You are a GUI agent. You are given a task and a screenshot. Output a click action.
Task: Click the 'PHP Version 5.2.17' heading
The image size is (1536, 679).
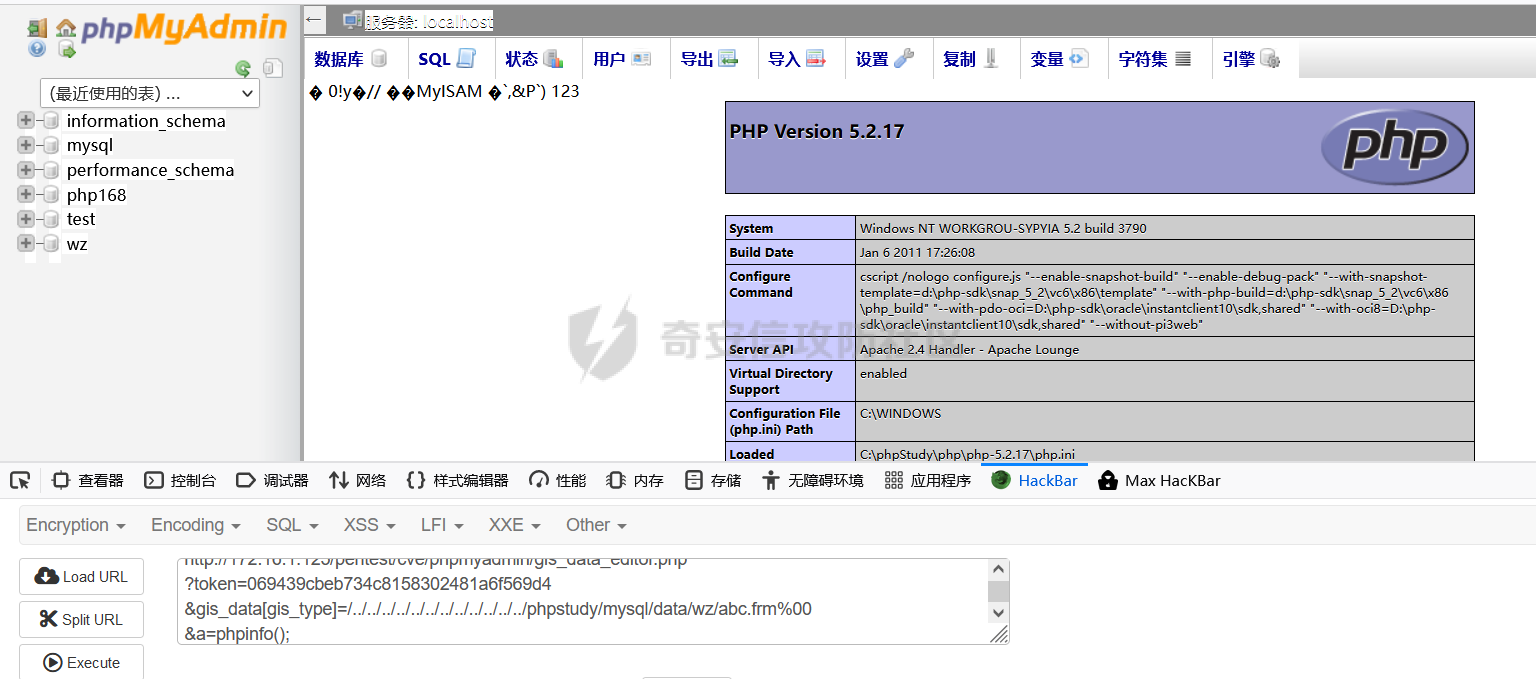tap(817, 131)
